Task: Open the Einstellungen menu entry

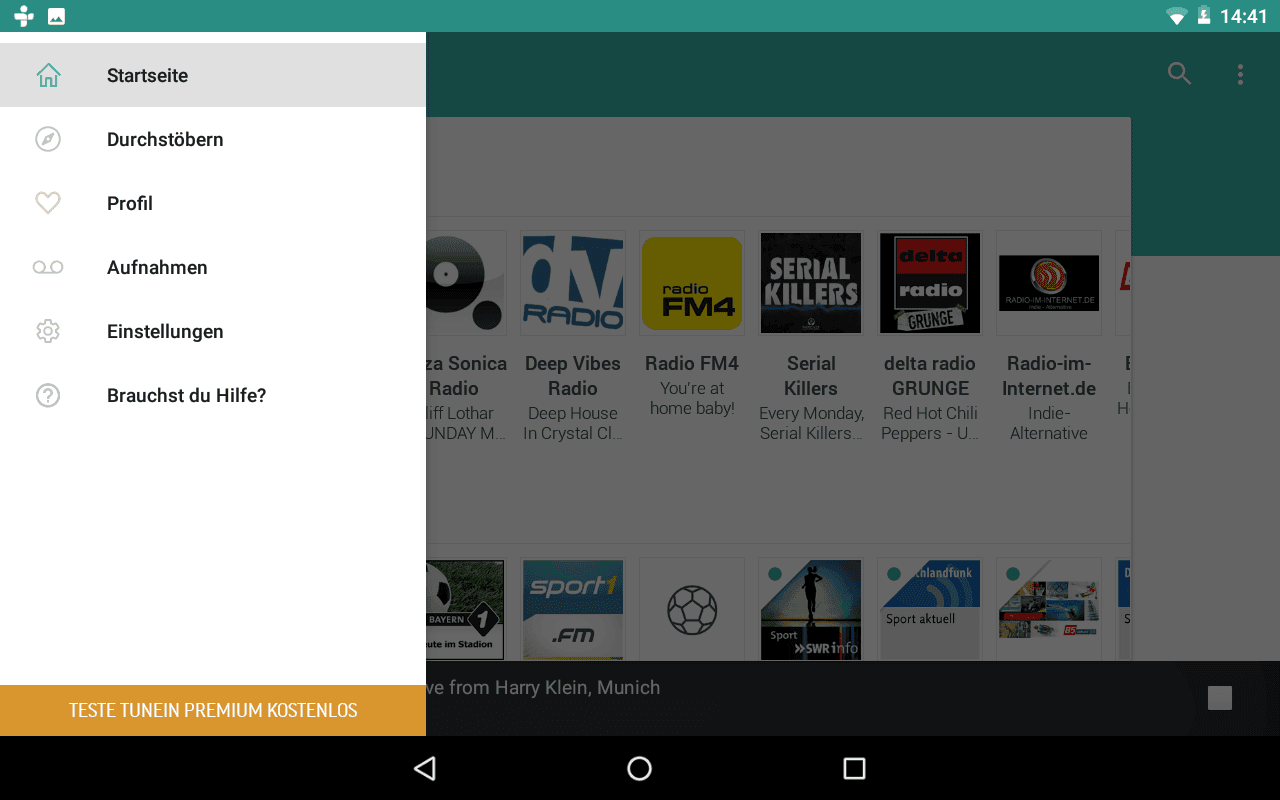Action: (213, 331)
